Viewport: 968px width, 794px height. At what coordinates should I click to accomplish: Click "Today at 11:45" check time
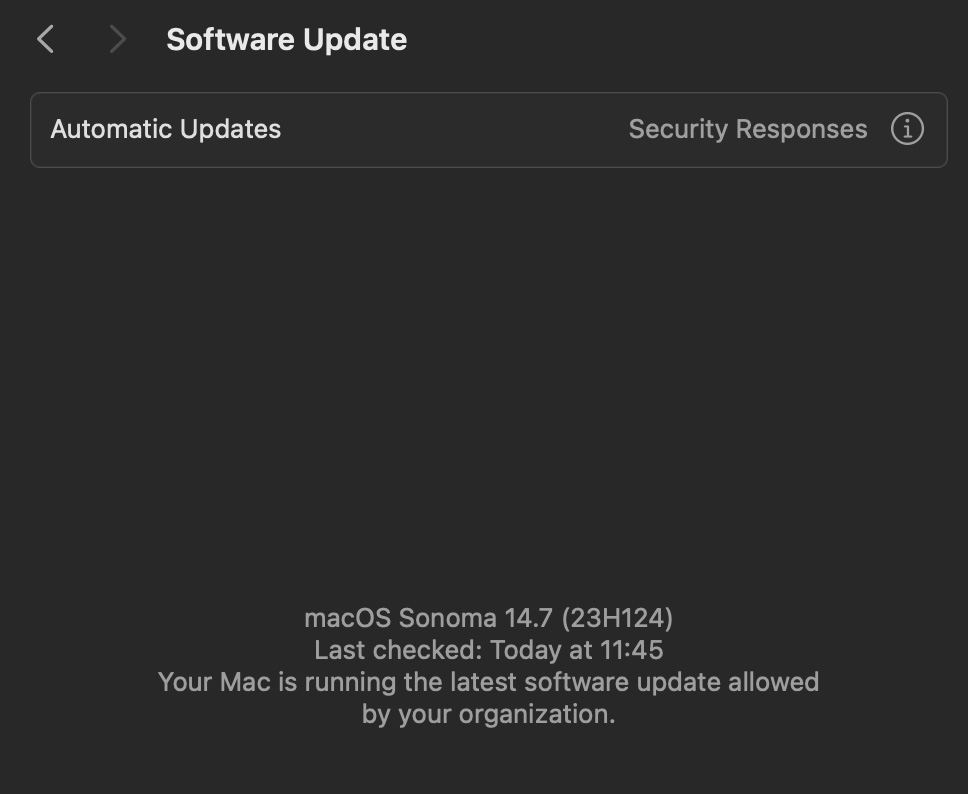tap(576, 650)
